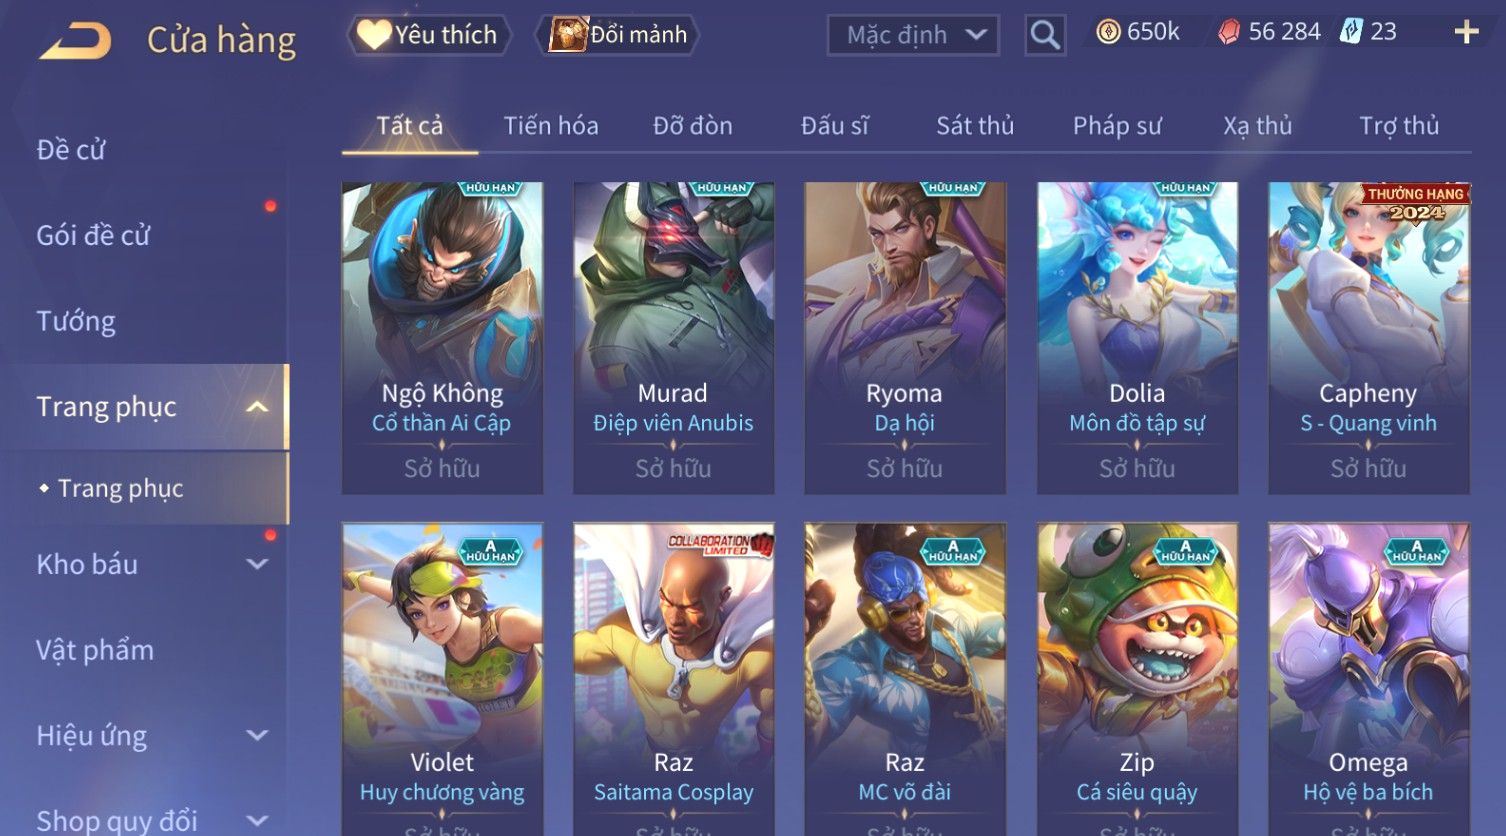
Task: Expand the Hiệu ứng sidebar section
Action: coord(257,736)
